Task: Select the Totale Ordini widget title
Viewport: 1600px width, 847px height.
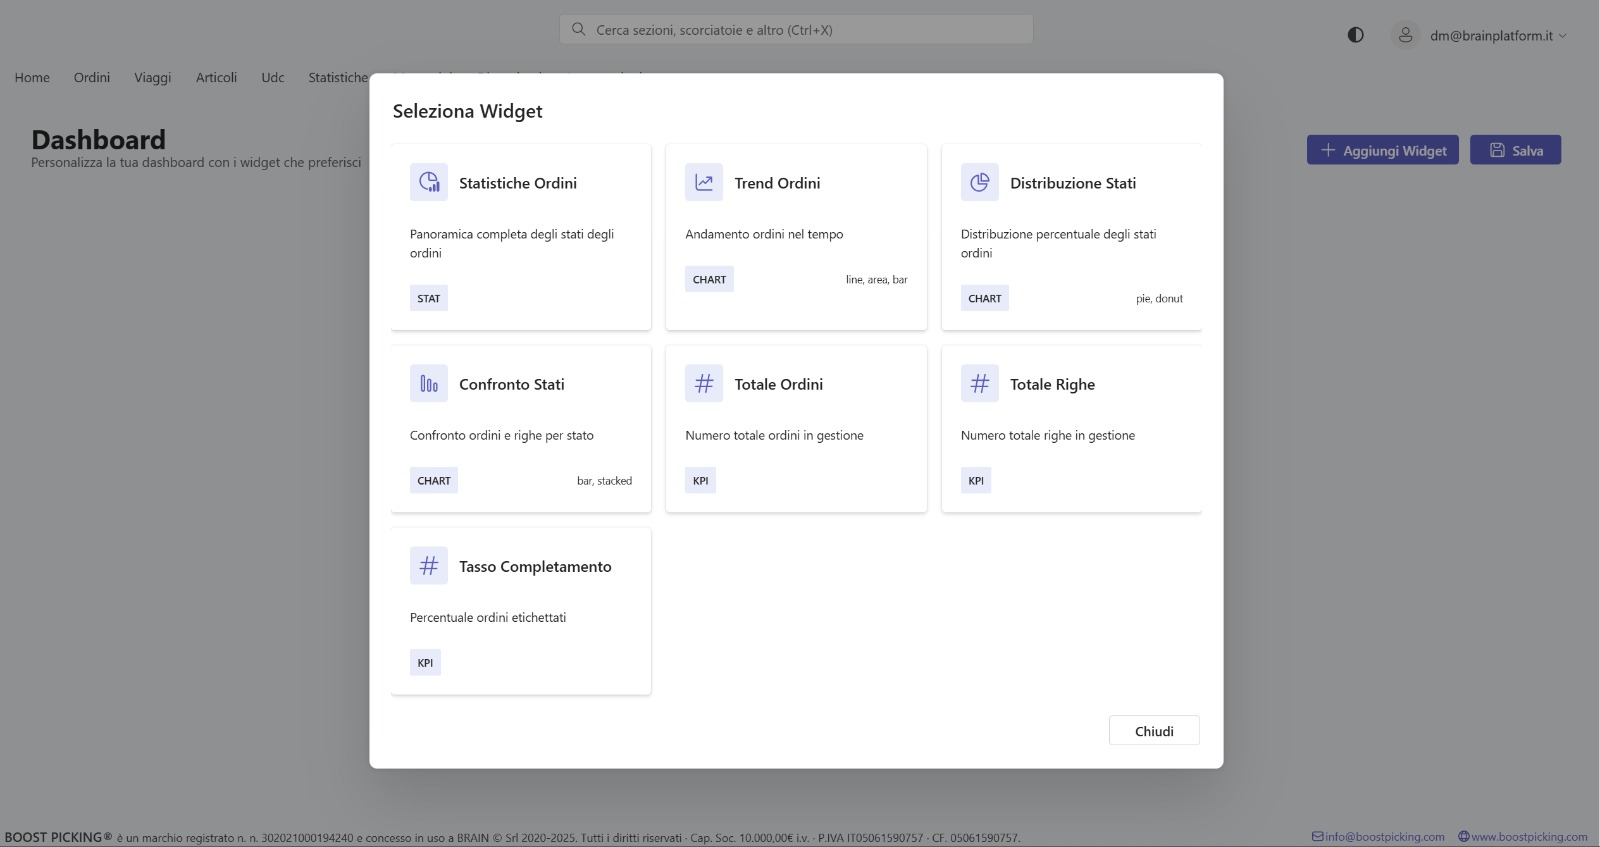Action: point(779,384)
